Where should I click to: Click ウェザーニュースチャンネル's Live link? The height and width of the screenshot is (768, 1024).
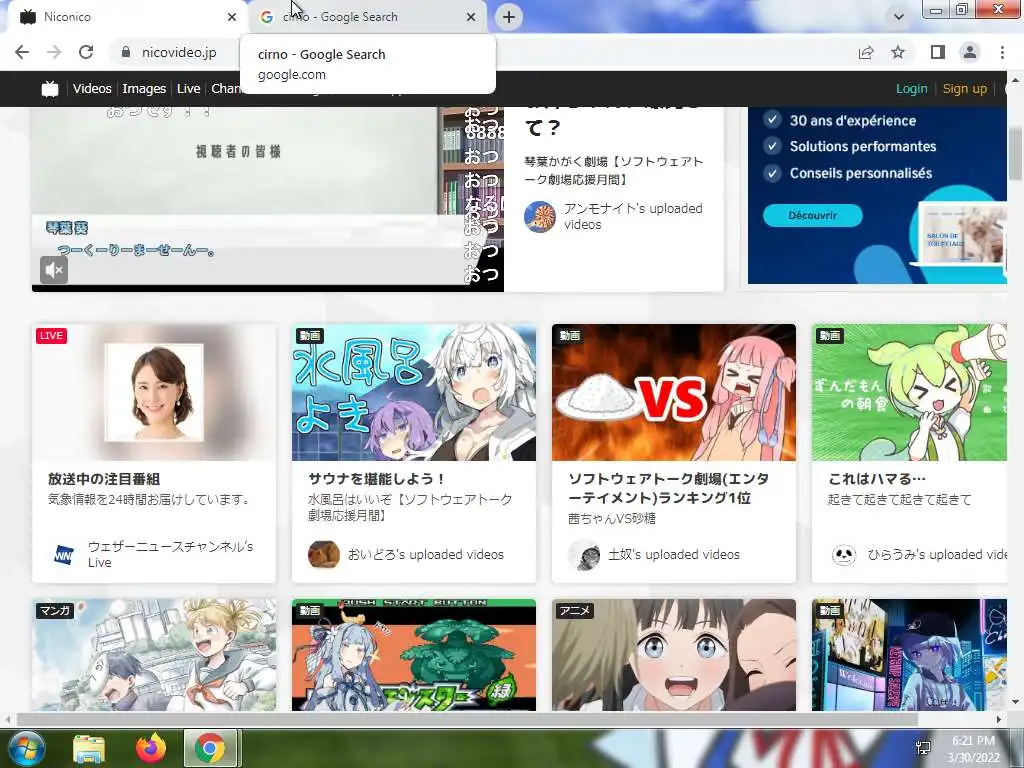(x=170, y=554)
